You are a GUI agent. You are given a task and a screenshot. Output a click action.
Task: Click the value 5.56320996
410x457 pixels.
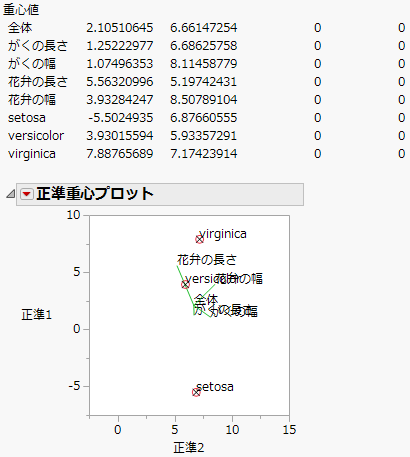coord(120,82)
